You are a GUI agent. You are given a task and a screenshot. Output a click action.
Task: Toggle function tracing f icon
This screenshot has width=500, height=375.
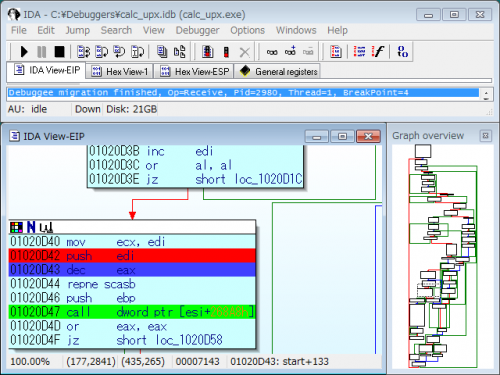[378, 52]
